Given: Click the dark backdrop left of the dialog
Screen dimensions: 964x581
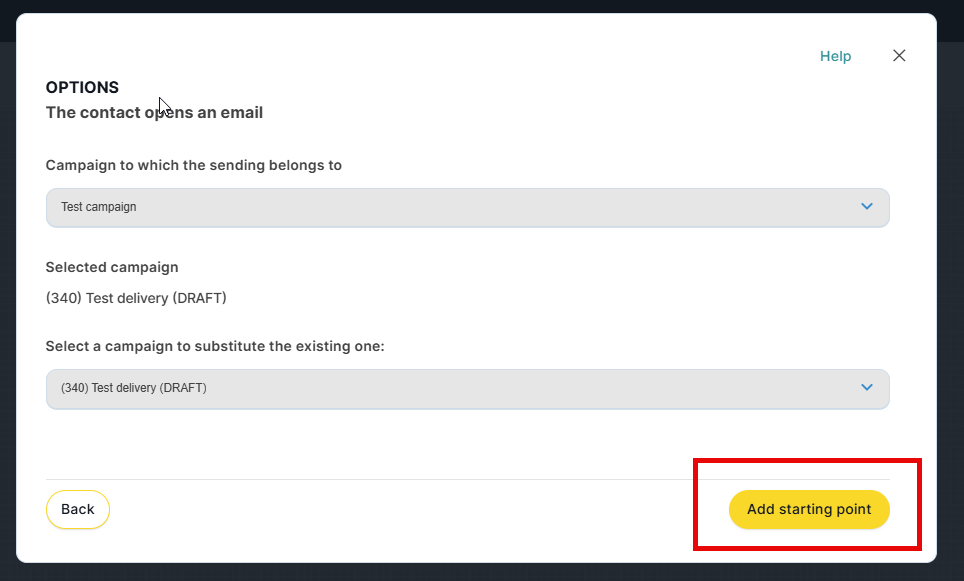Looking at the screenshot, I should click(7, 300).
